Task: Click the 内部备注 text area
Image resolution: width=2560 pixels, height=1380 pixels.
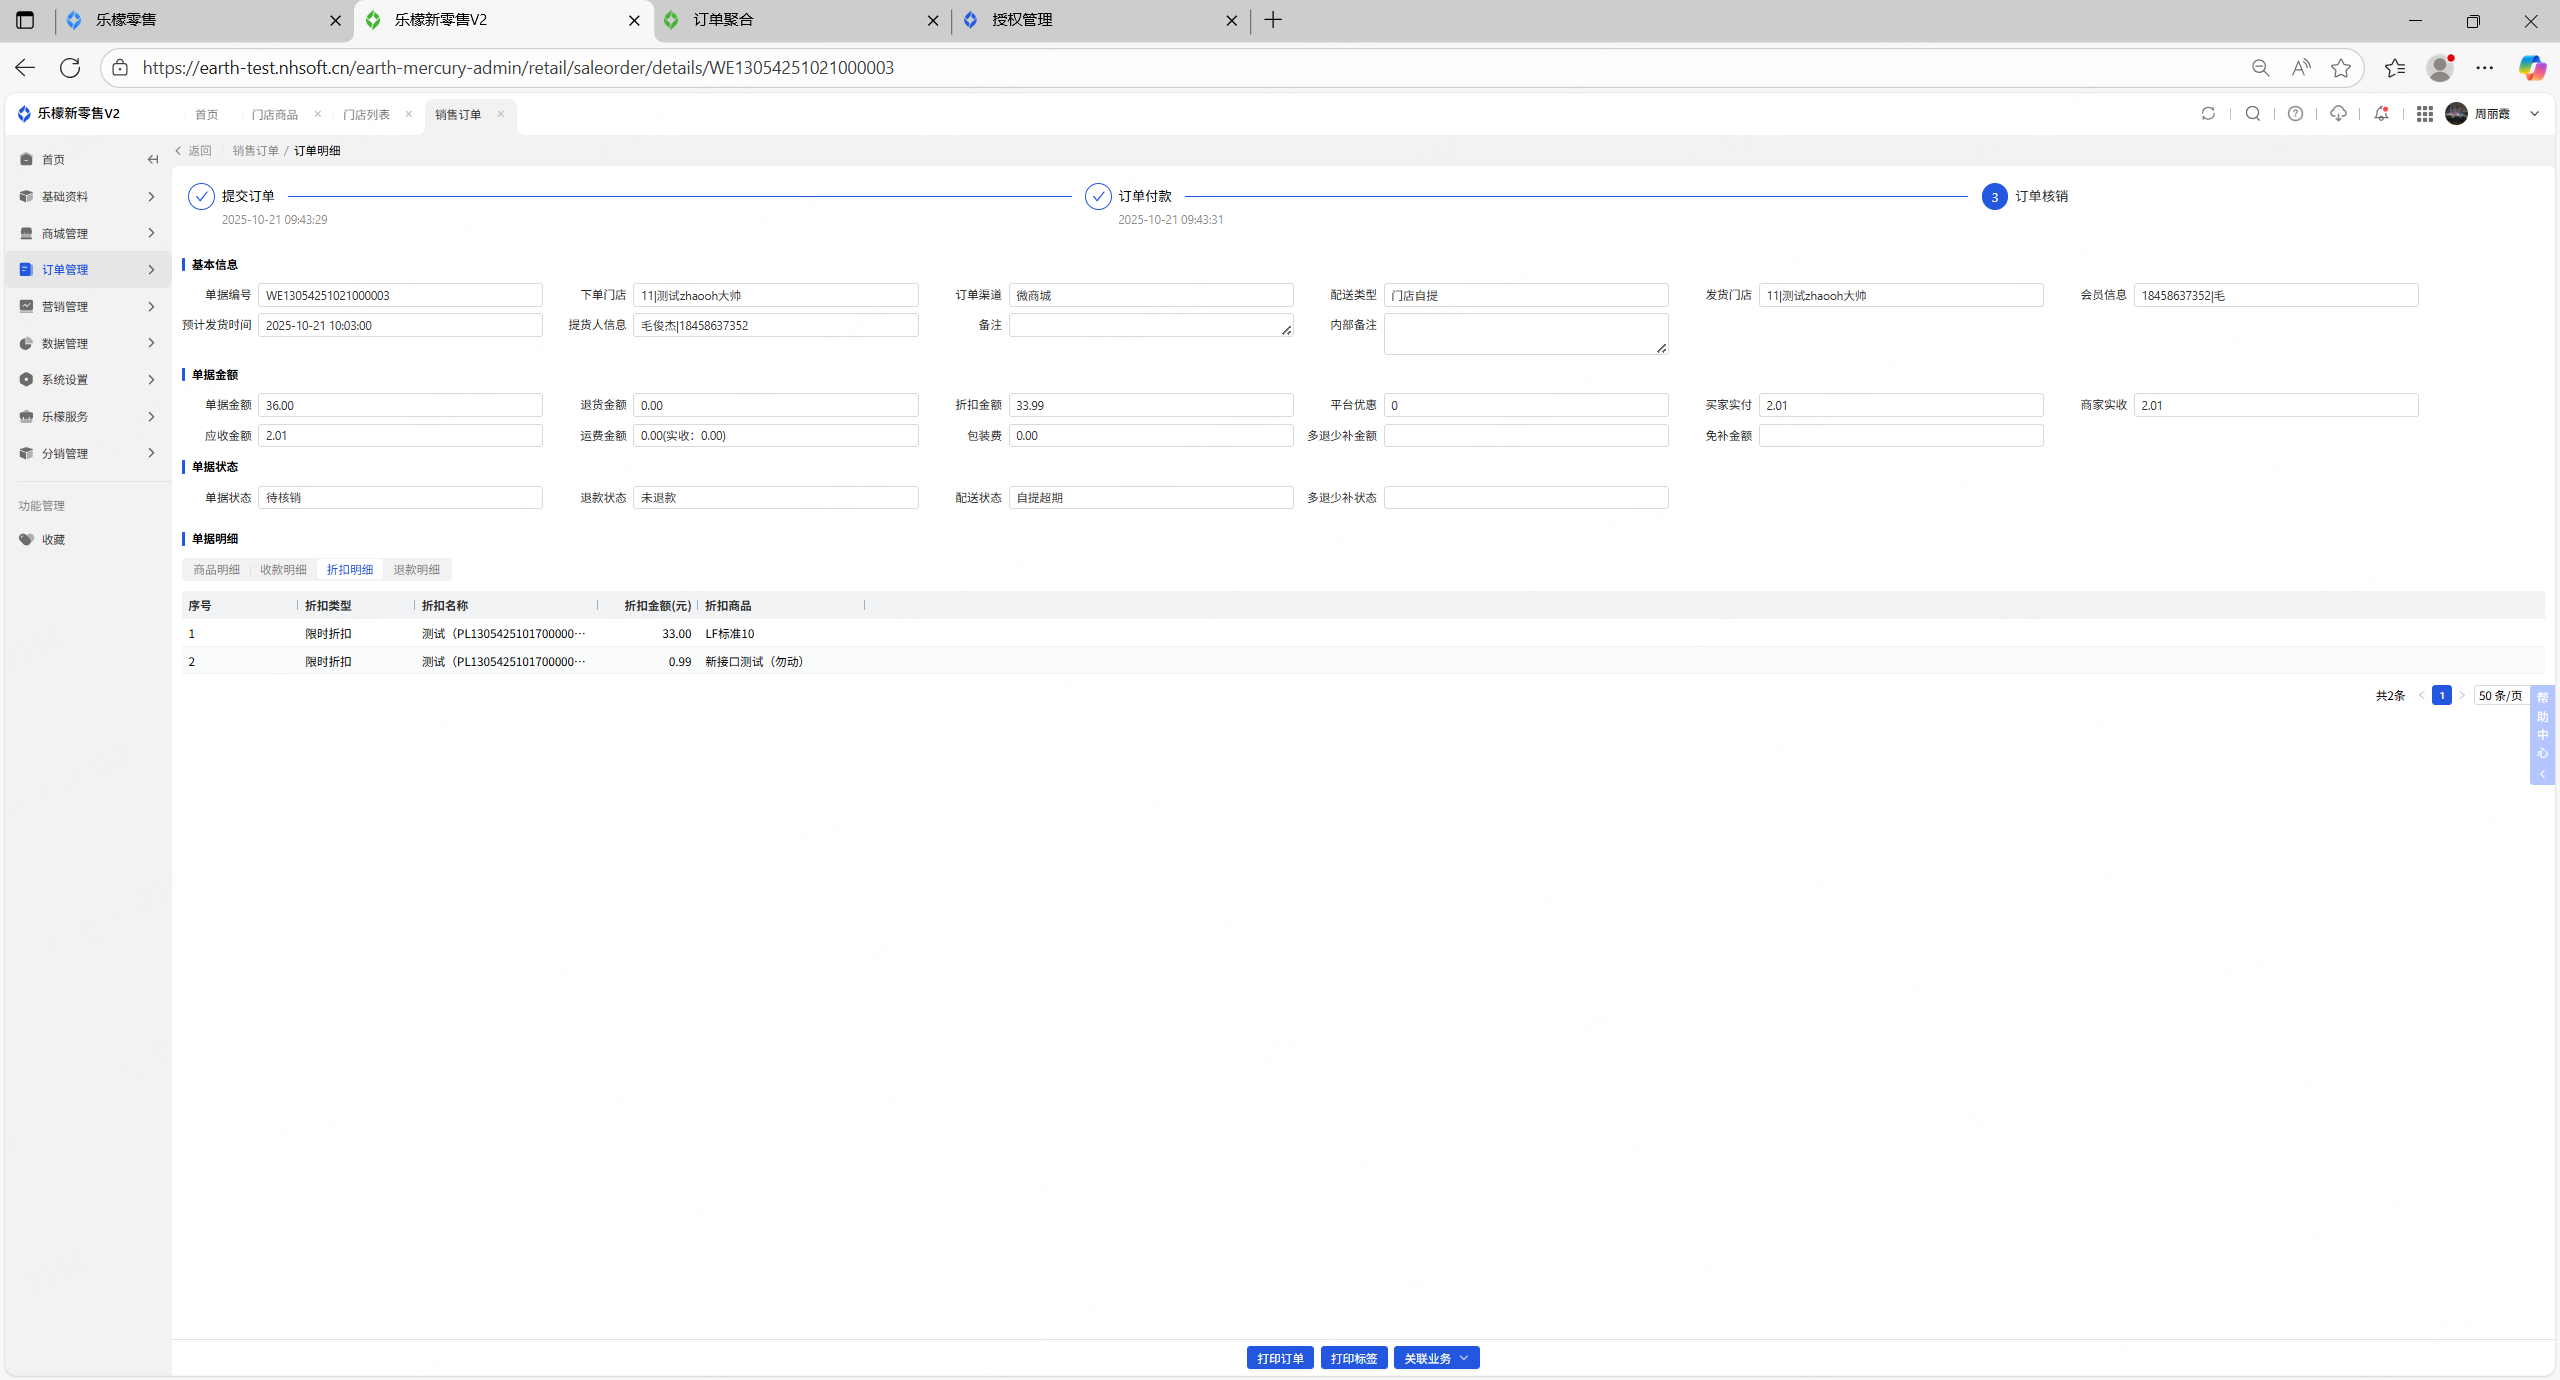Action: point(1525,334)
